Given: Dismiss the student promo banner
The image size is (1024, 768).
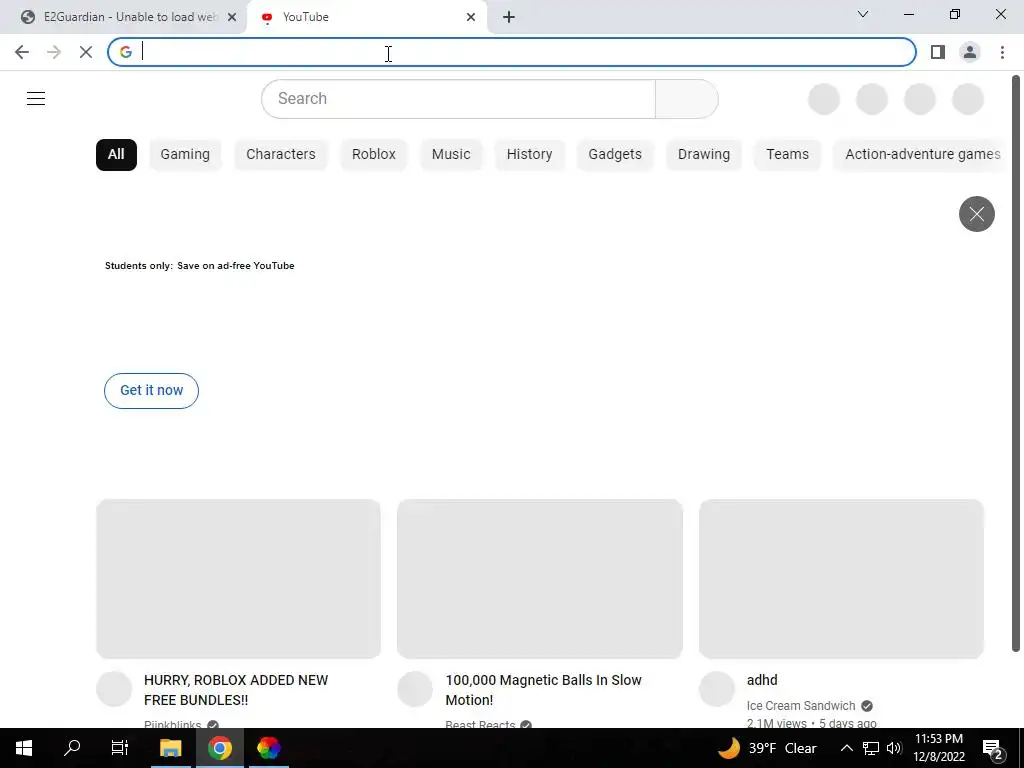Looking at the screenshot, I should tap(976, 214).
